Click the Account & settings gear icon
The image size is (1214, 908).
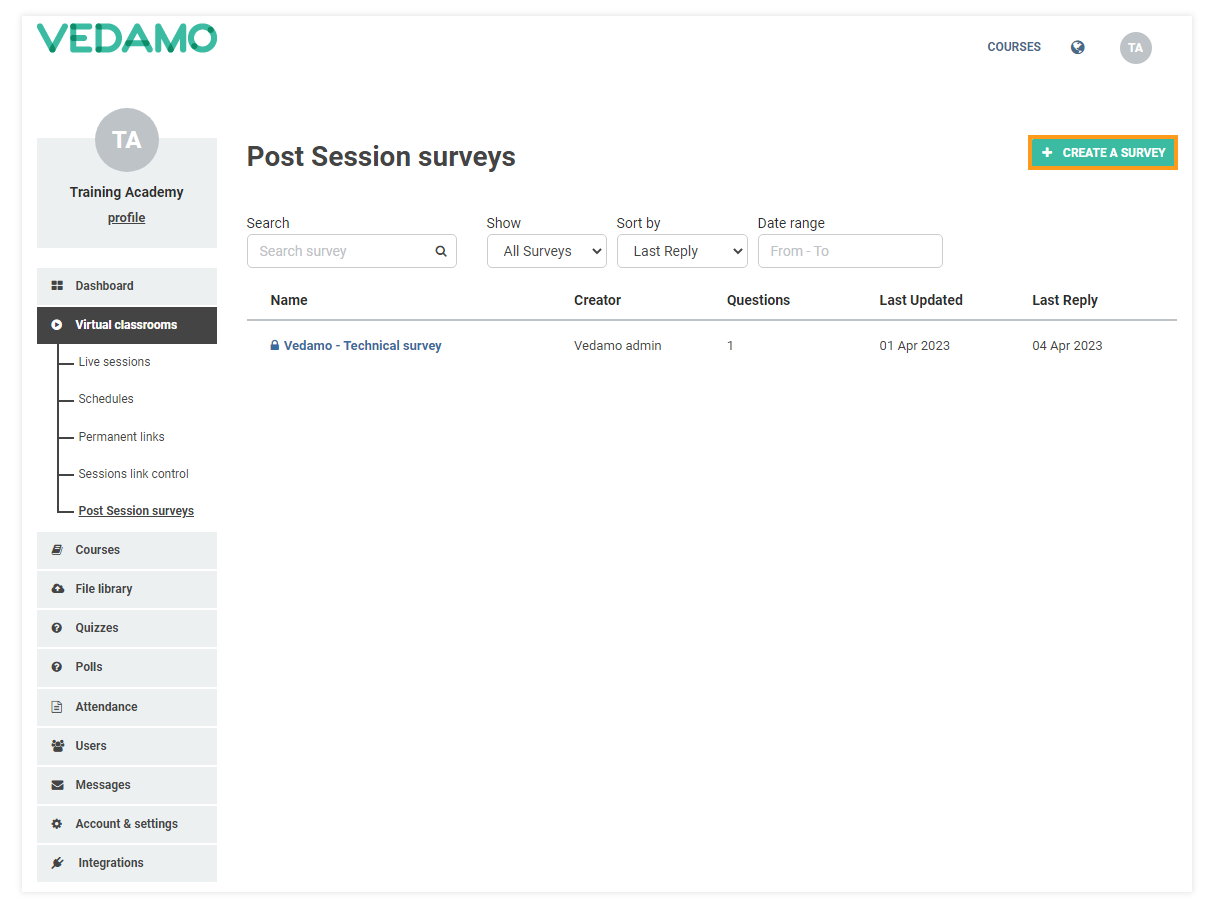click(57, 824)
